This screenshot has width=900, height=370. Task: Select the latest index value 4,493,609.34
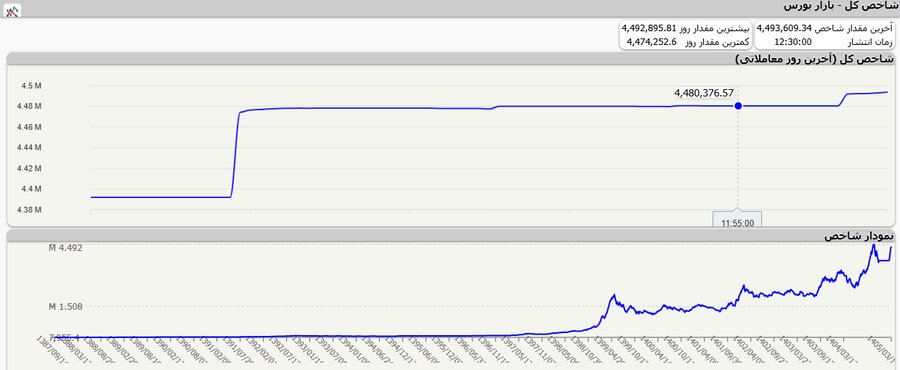[785, 28]
